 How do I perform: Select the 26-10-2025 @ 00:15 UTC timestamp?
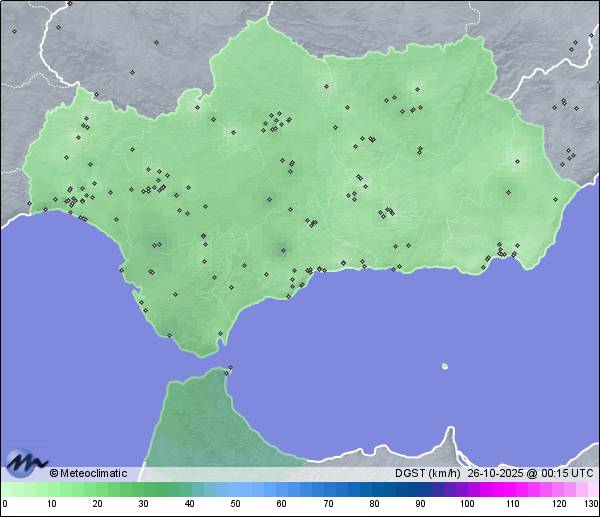pos(529,473)
